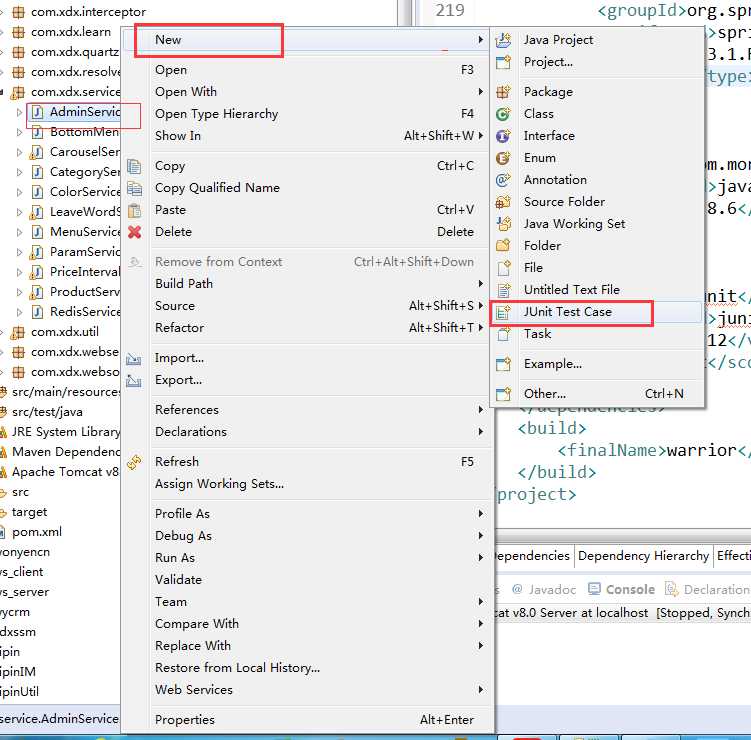
Task: Expand the CategoryService tree node arrow
Action: 19,172
